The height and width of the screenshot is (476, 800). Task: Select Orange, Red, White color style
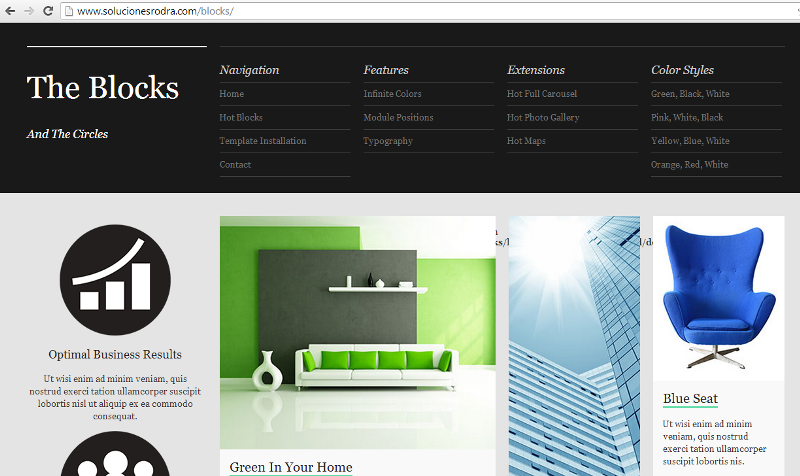point(689,164)
